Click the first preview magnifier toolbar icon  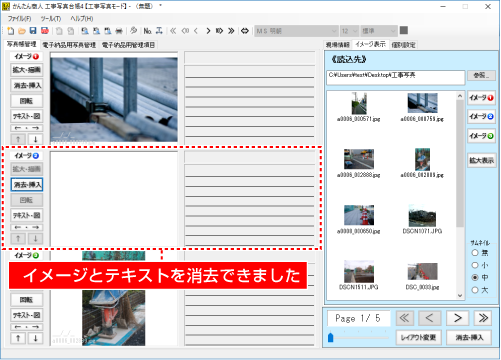[x=85, y=31]
